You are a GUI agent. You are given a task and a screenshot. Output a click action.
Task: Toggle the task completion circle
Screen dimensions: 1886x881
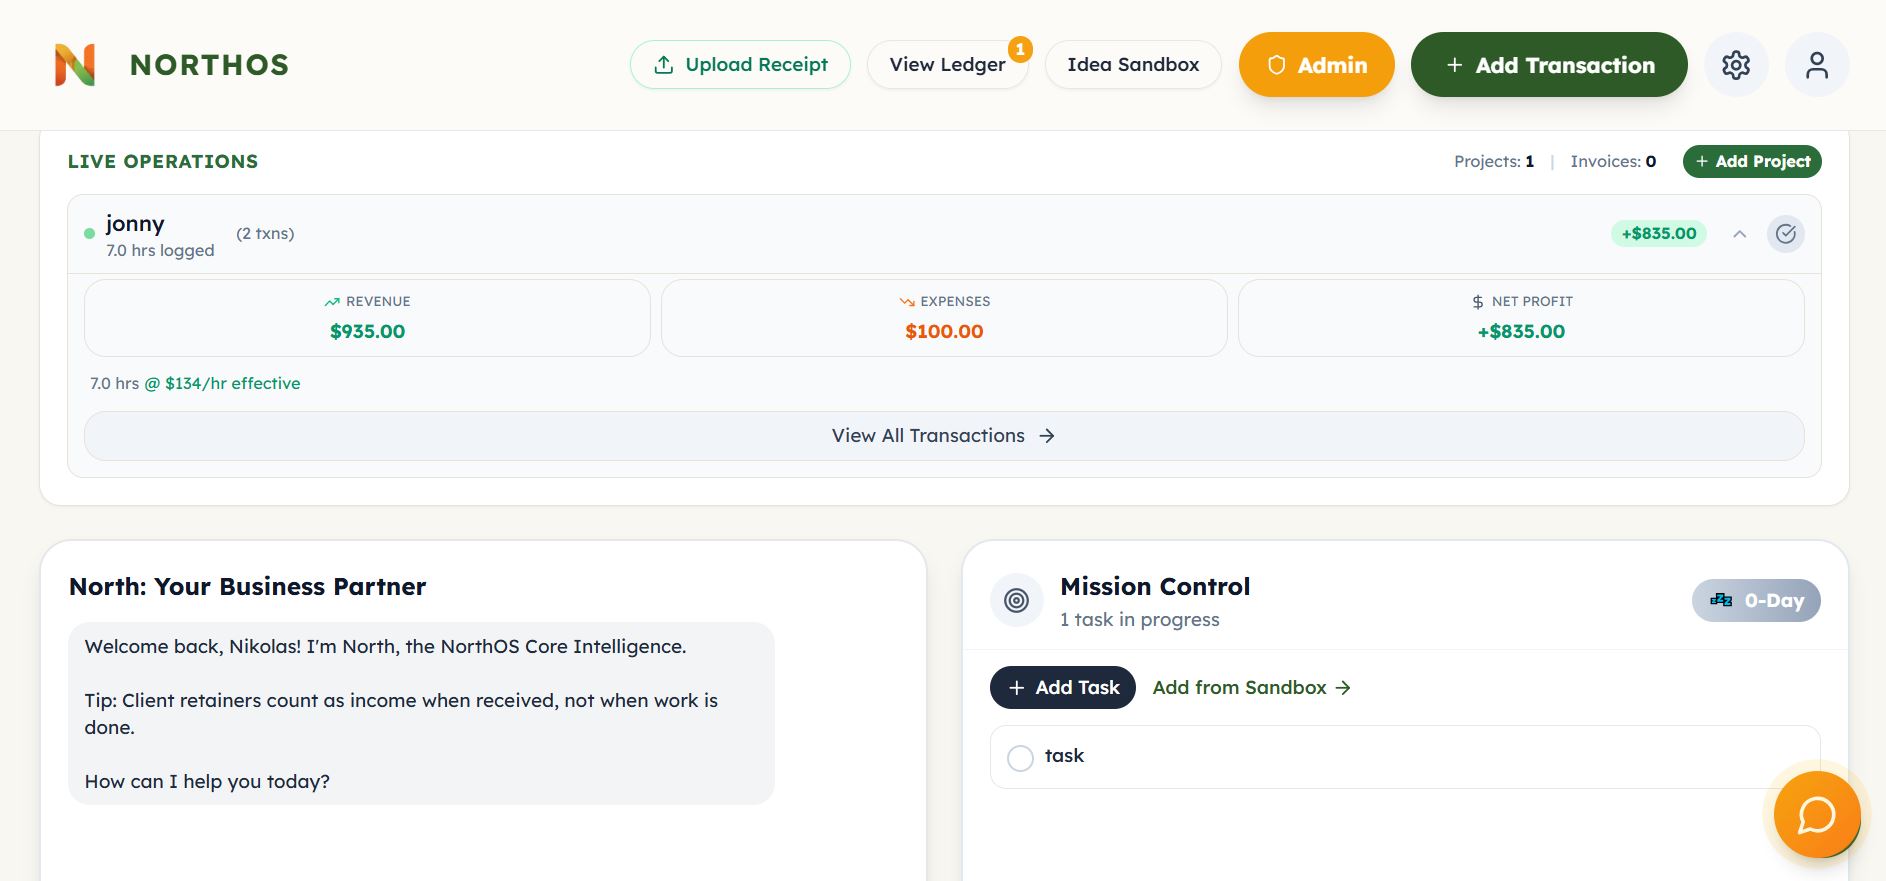pos(1020,758)
